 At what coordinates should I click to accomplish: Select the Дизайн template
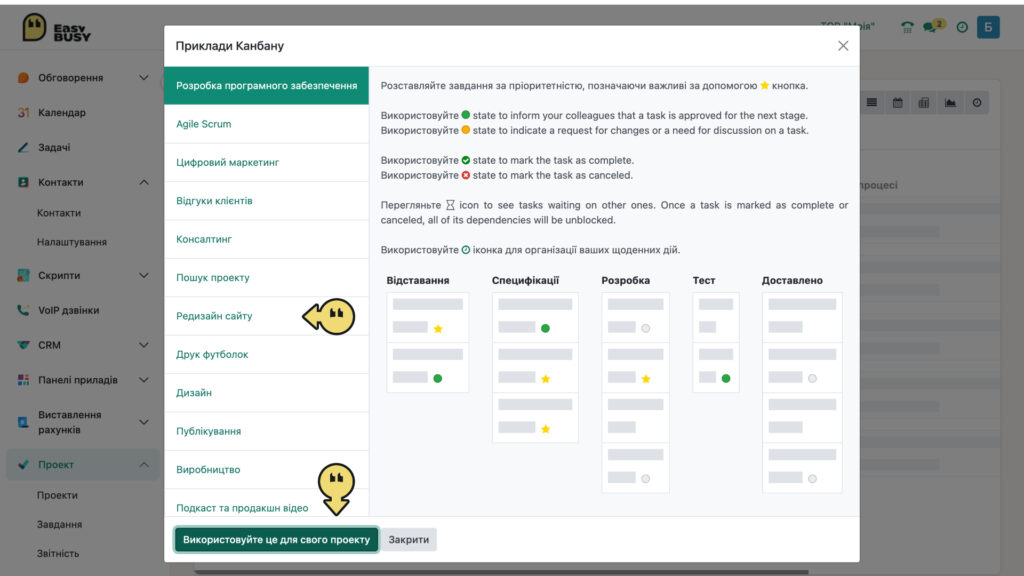266,393
